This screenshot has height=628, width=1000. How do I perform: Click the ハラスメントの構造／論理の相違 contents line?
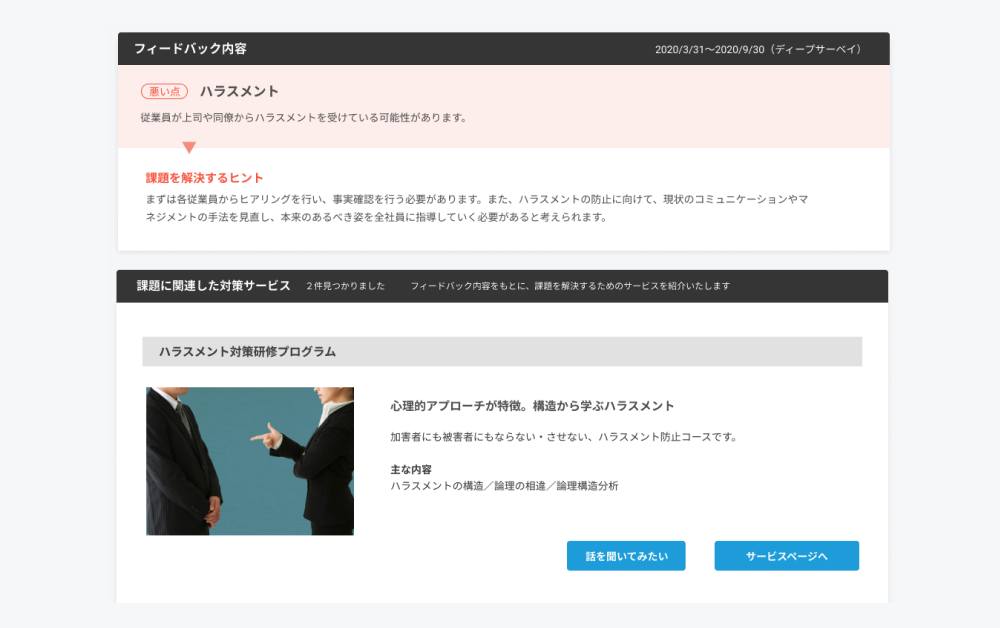(x=504, y=486)
